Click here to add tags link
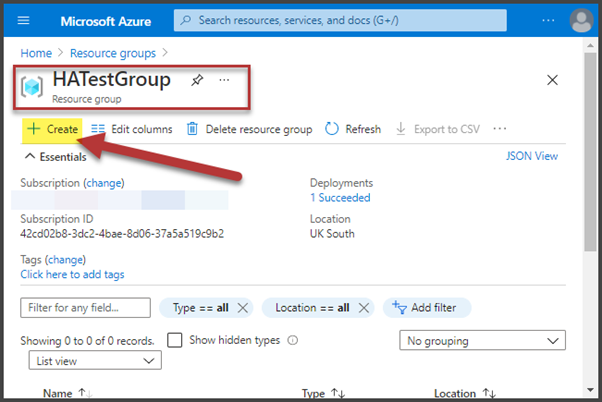The image size is (602, 402). (72, 275)
